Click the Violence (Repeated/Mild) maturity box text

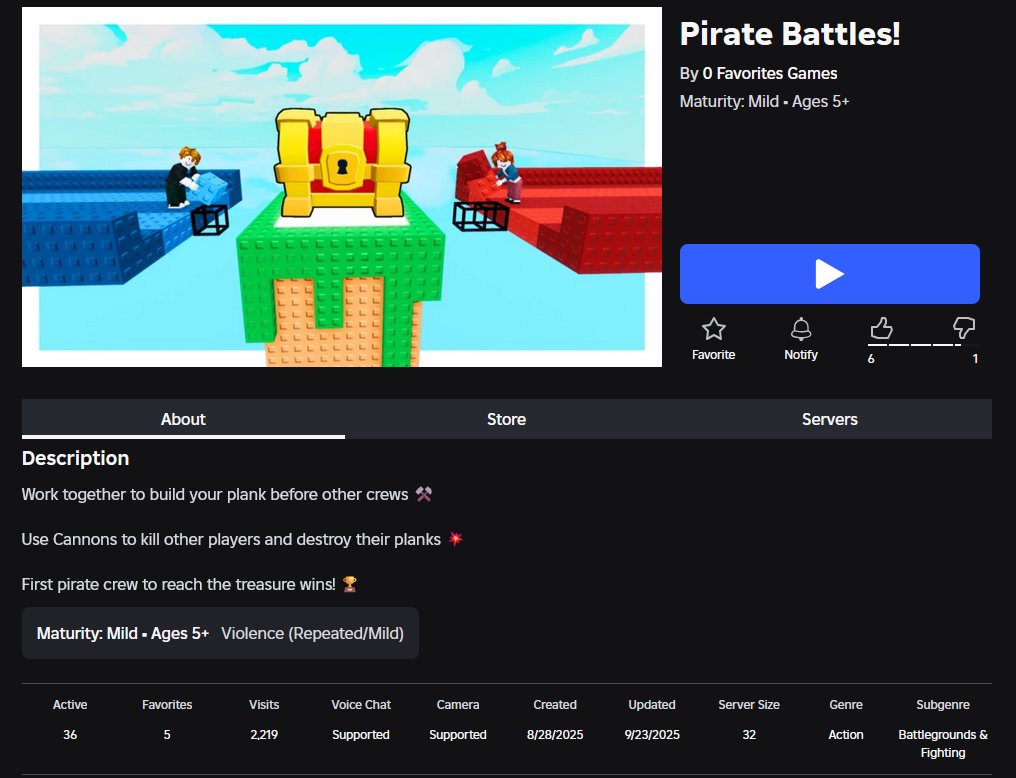coord(312,633)
